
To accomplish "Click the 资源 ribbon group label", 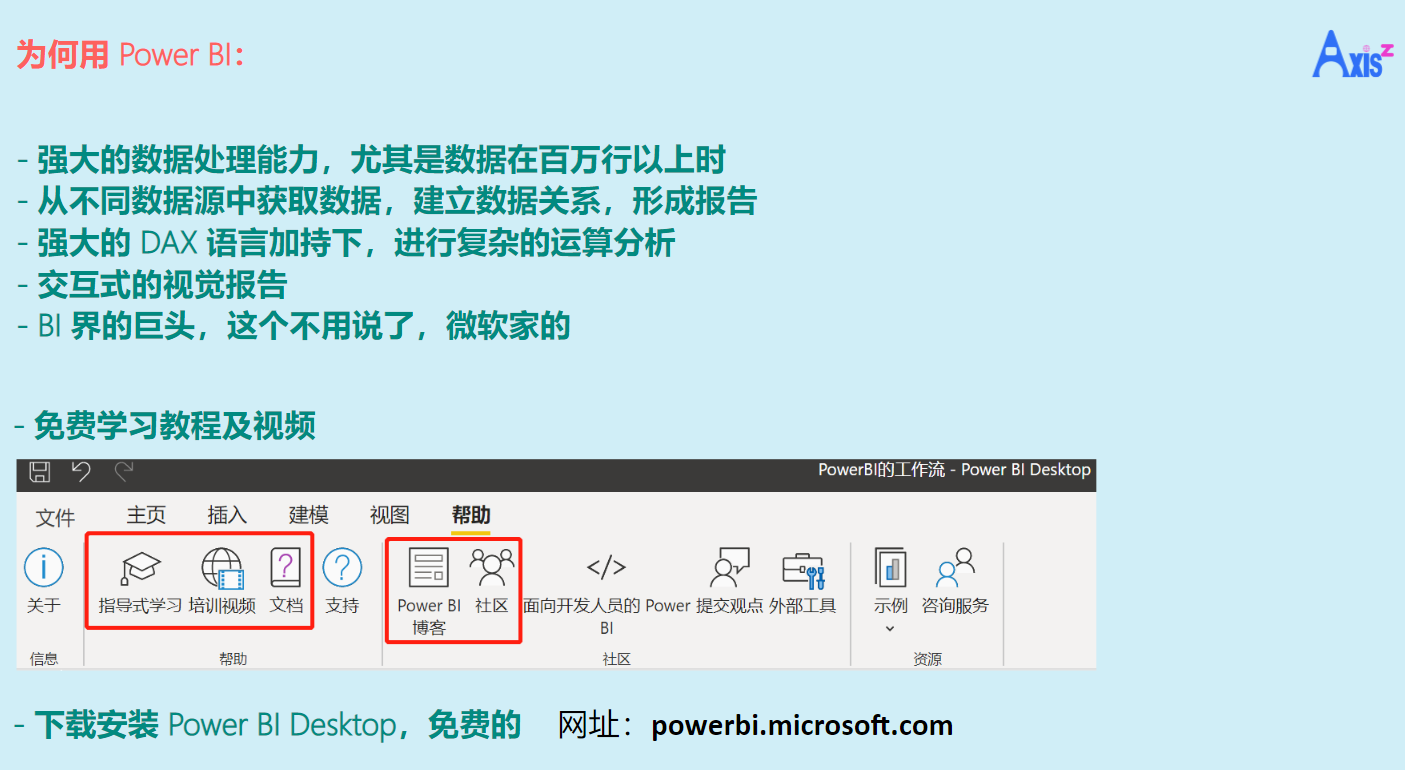I will tap(927, 659).
